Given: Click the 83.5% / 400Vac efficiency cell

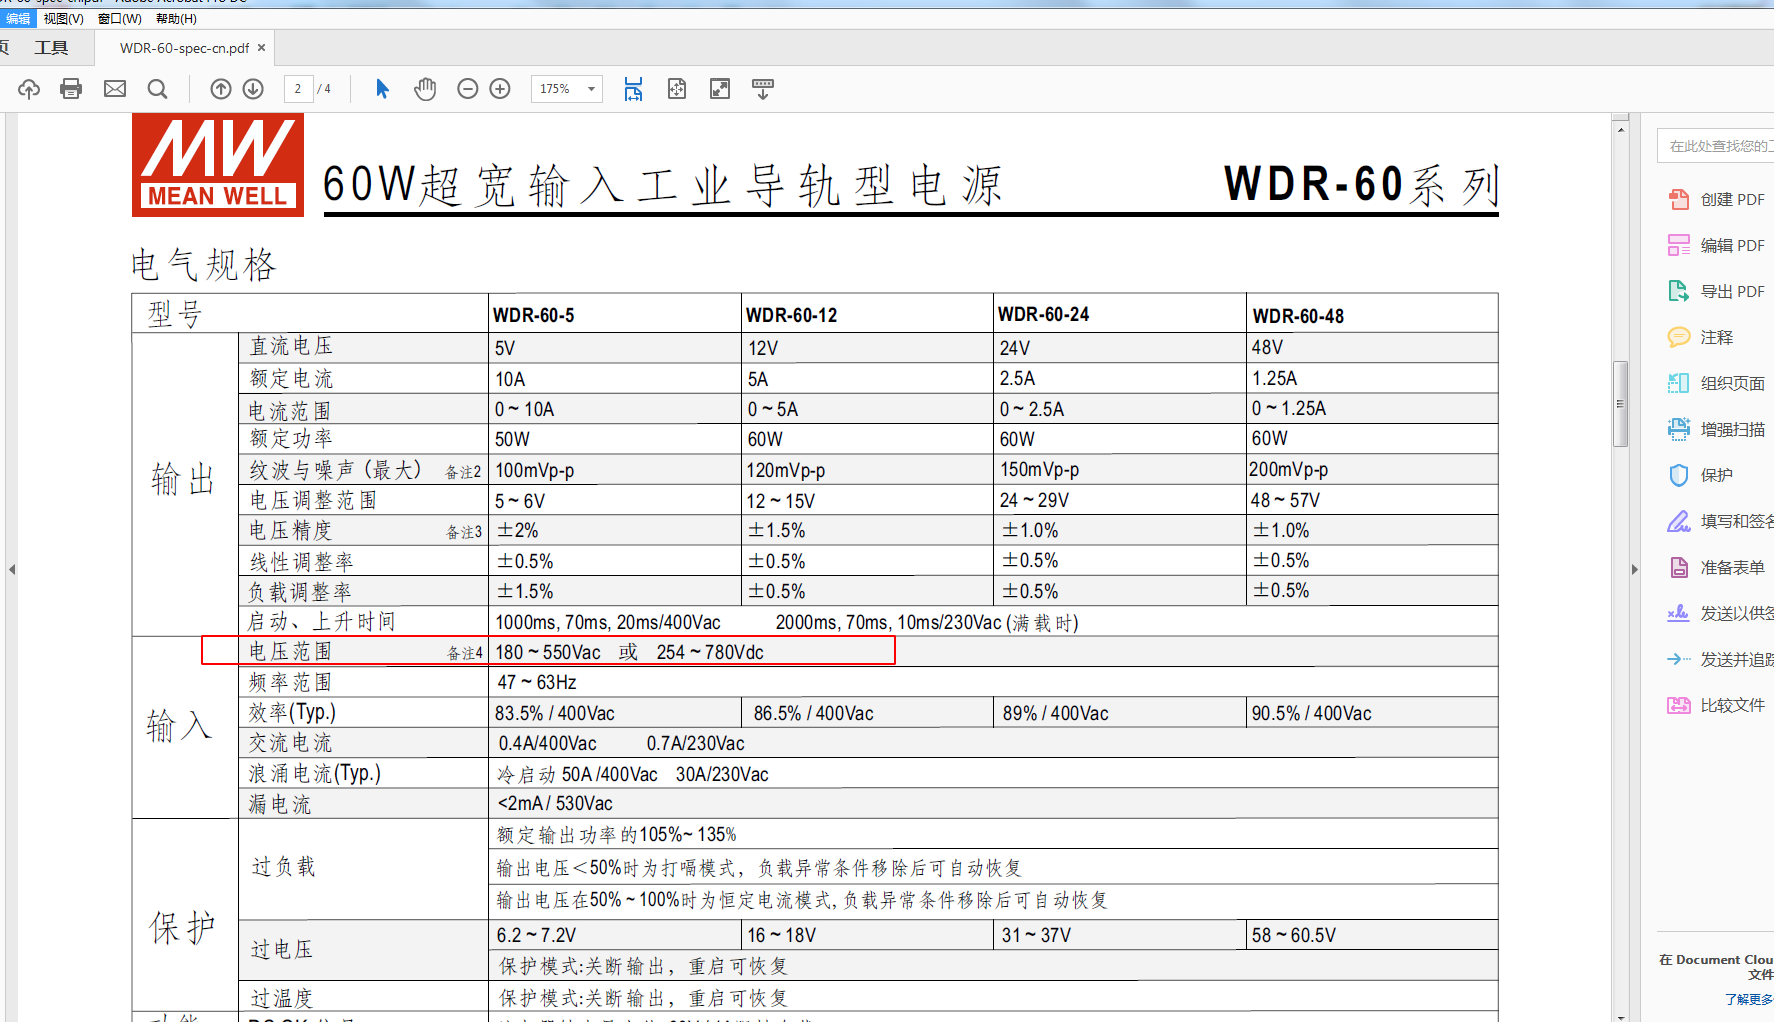Looking at the screenshot, I should pos(555,713).
